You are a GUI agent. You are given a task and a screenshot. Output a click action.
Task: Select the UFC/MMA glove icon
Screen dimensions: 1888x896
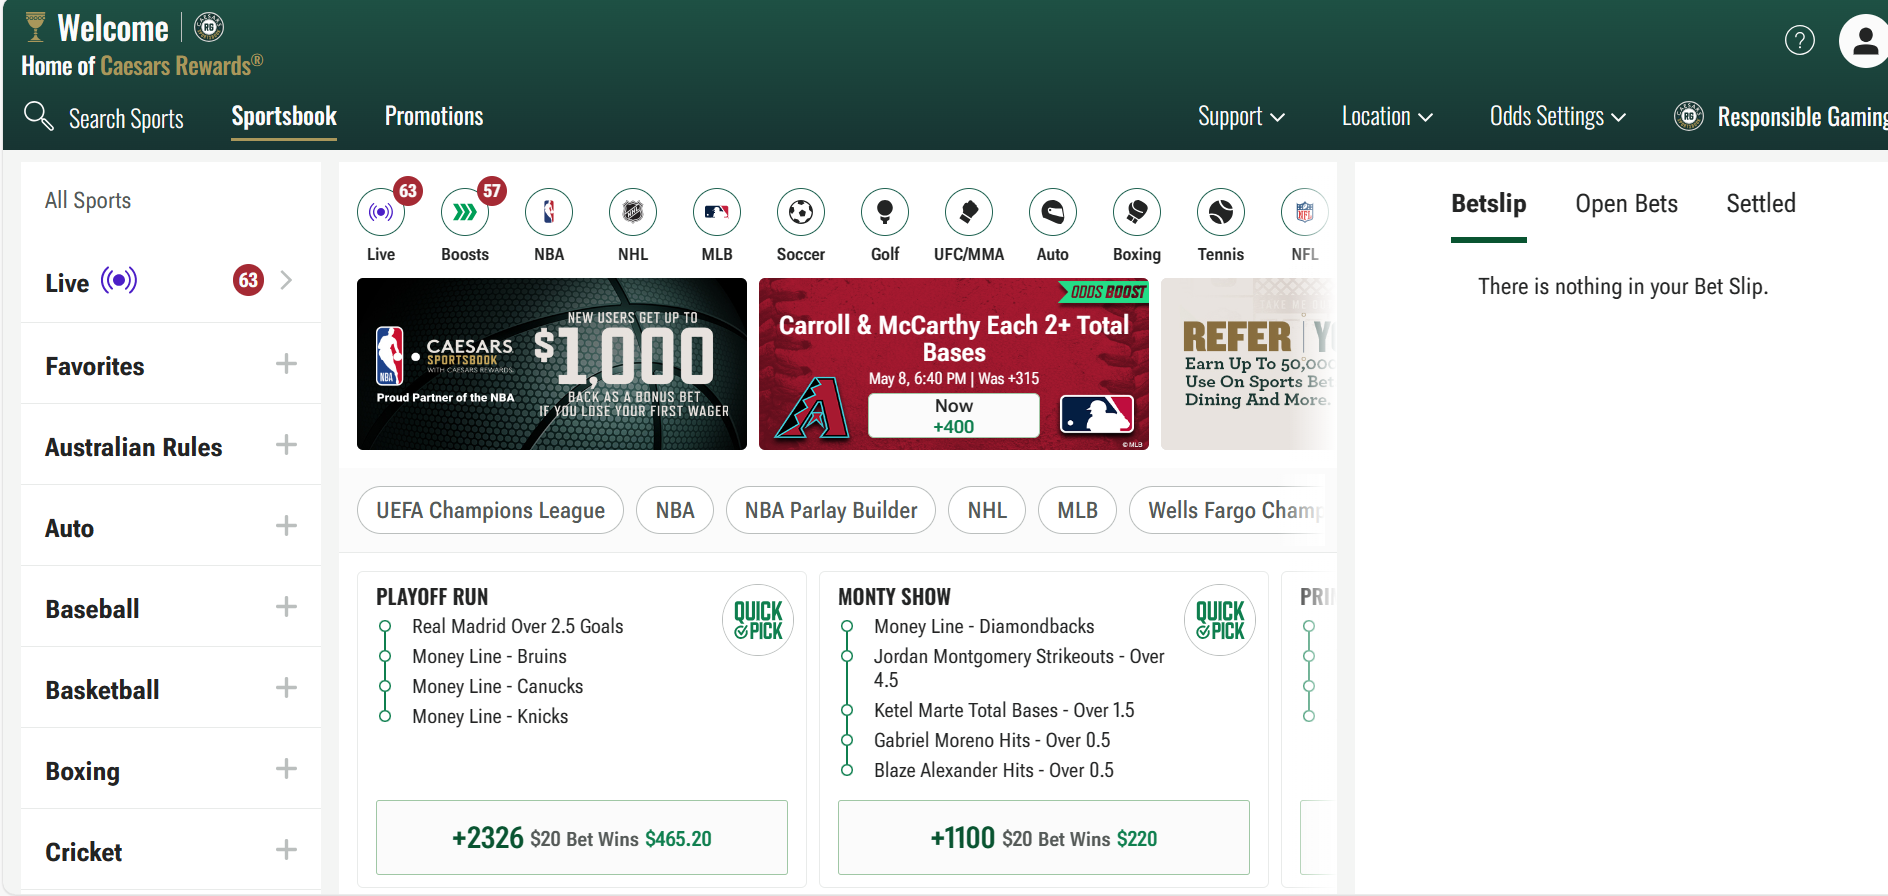(x=969, y=212)
